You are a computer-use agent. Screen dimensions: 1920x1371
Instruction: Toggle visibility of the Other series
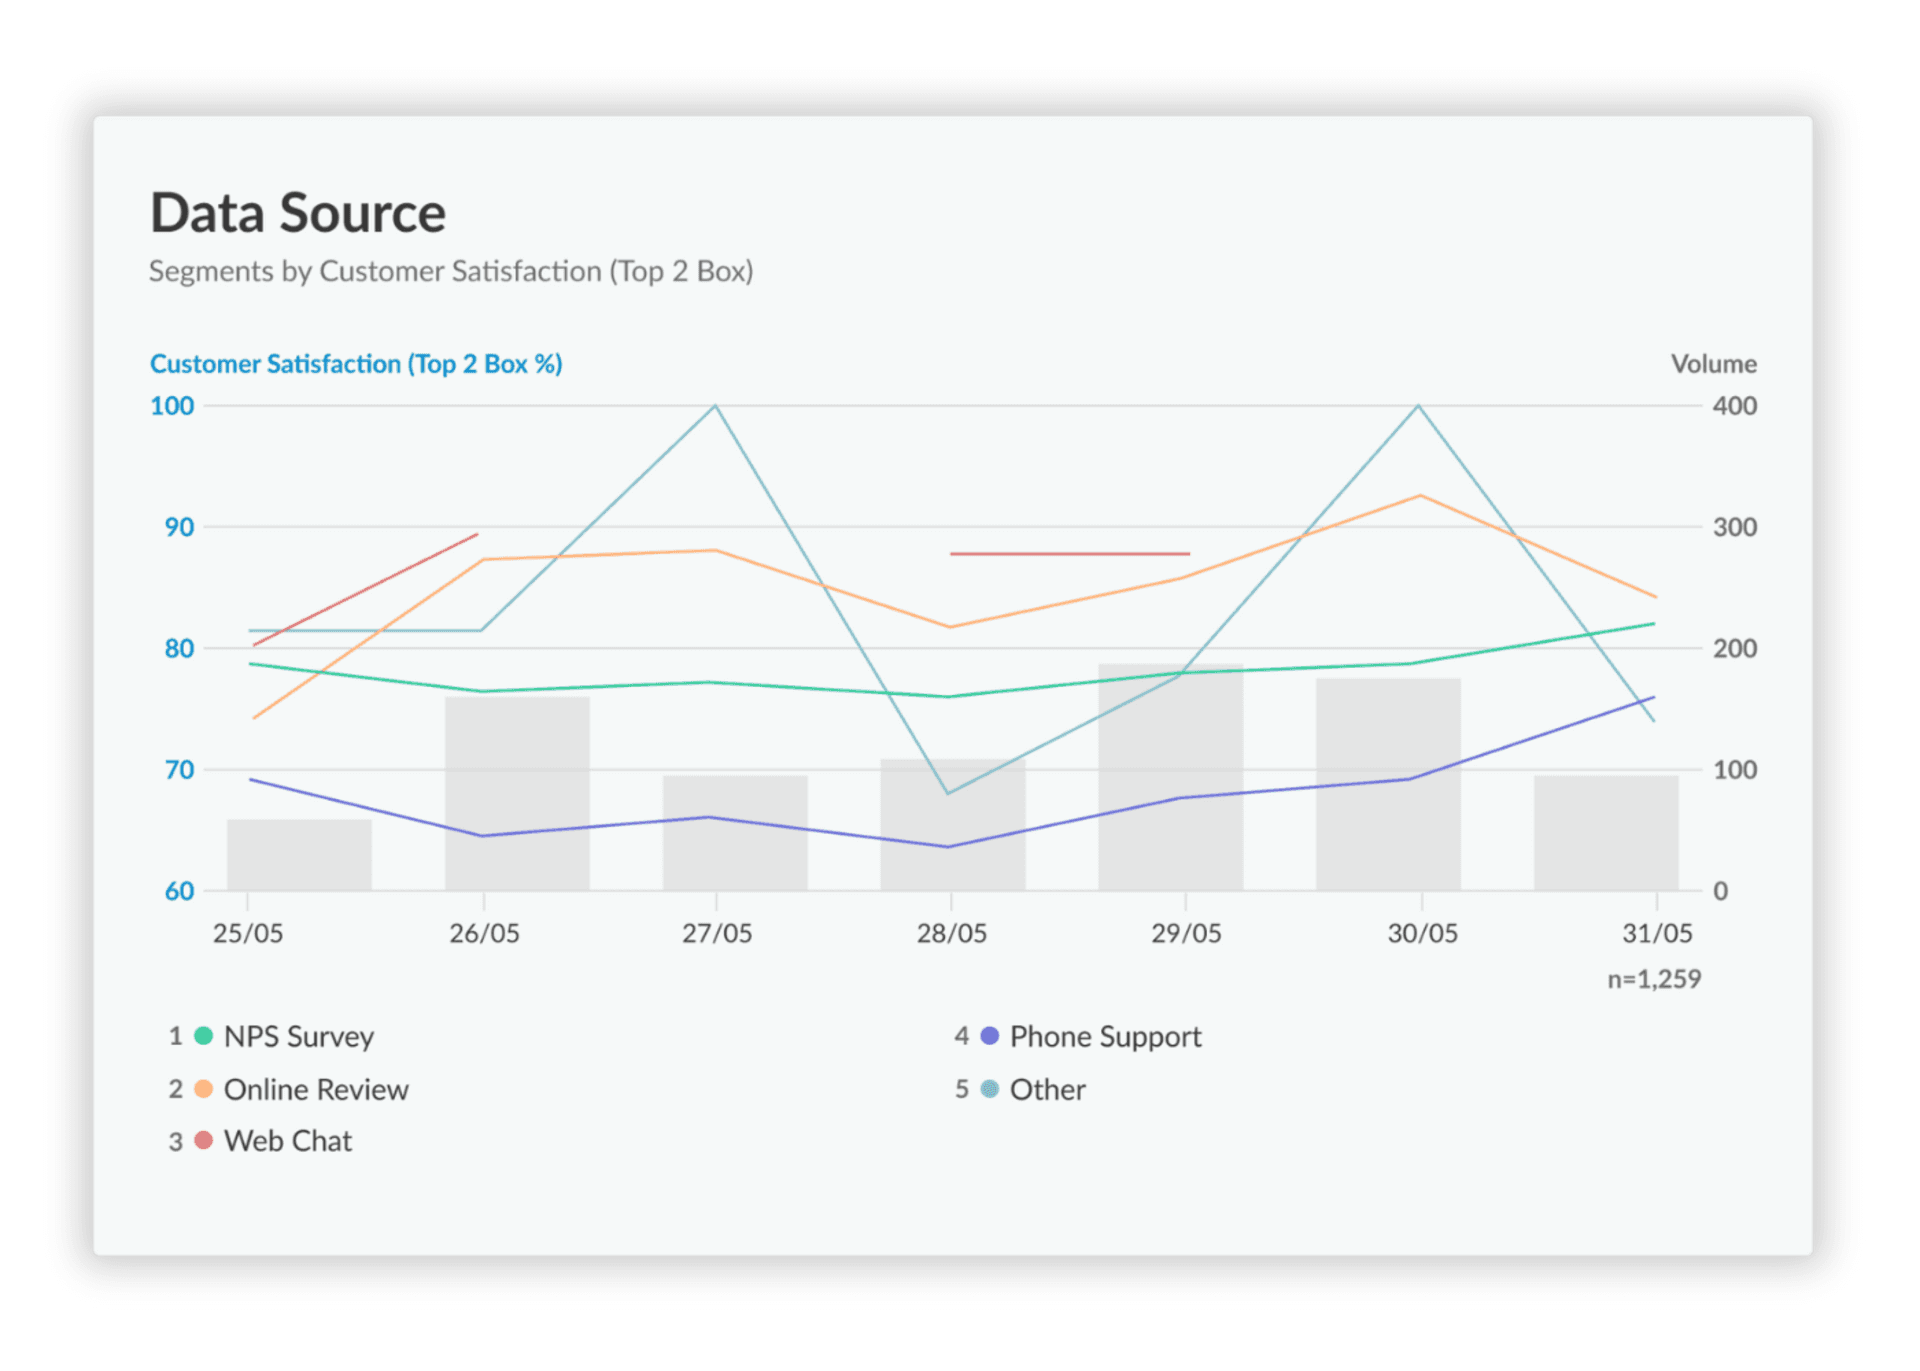point(1047,1090)
